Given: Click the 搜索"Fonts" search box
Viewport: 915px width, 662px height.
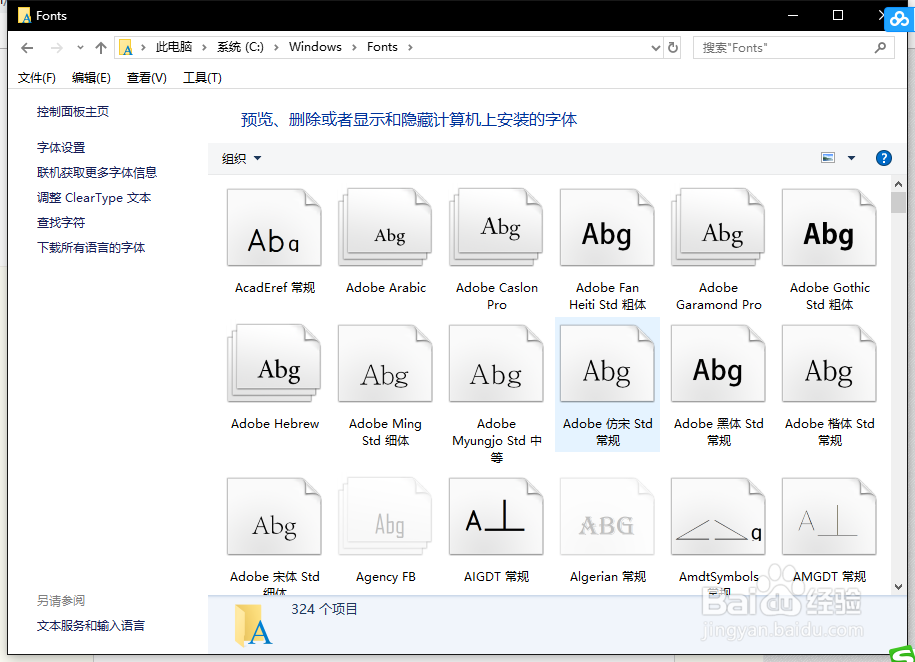Looking at the screenshot, I should coord(793,47).
